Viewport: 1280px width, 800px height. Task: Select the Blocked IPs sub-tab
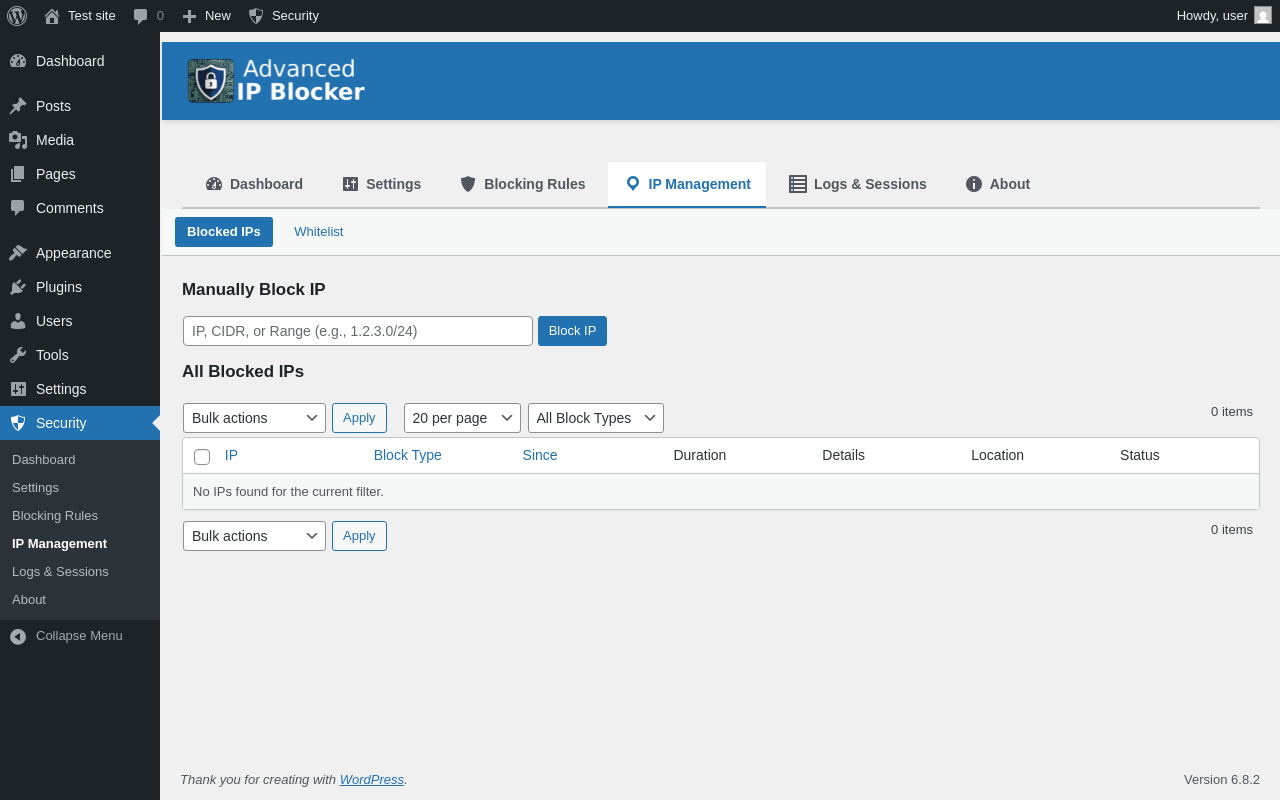224,232
